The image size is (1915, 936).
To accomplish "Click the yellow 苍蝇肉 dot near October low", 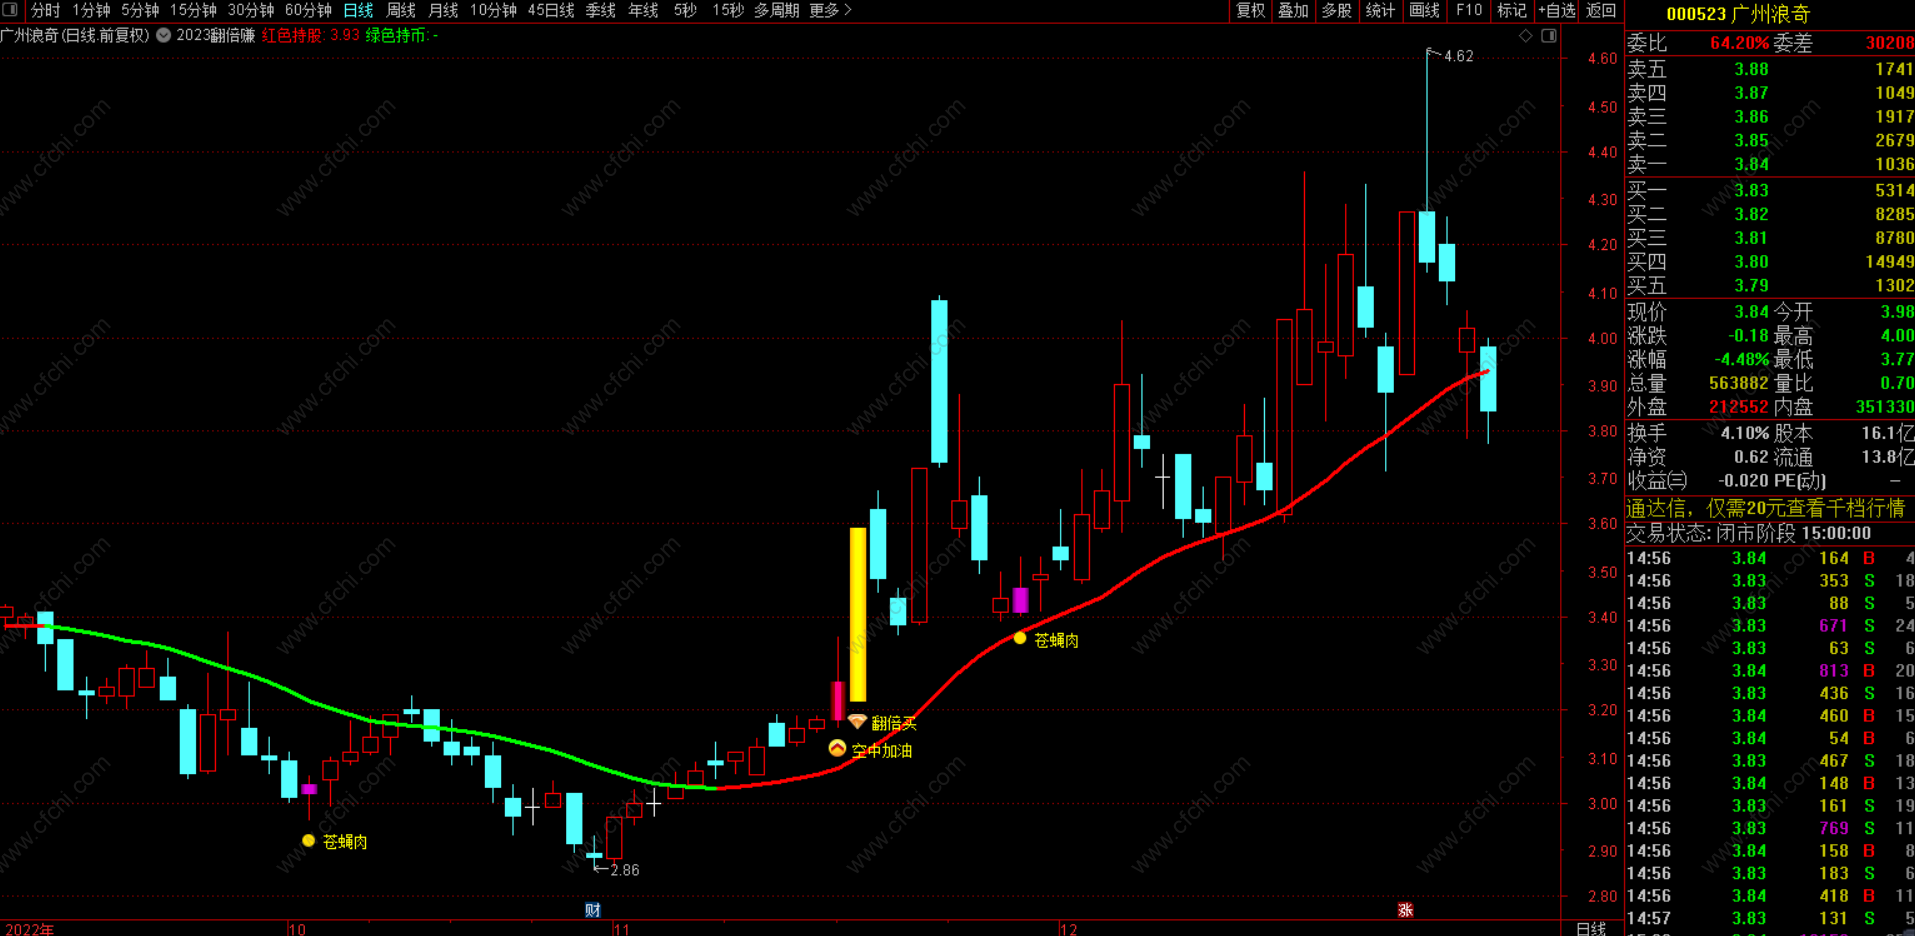I will (x=308, y=841).
